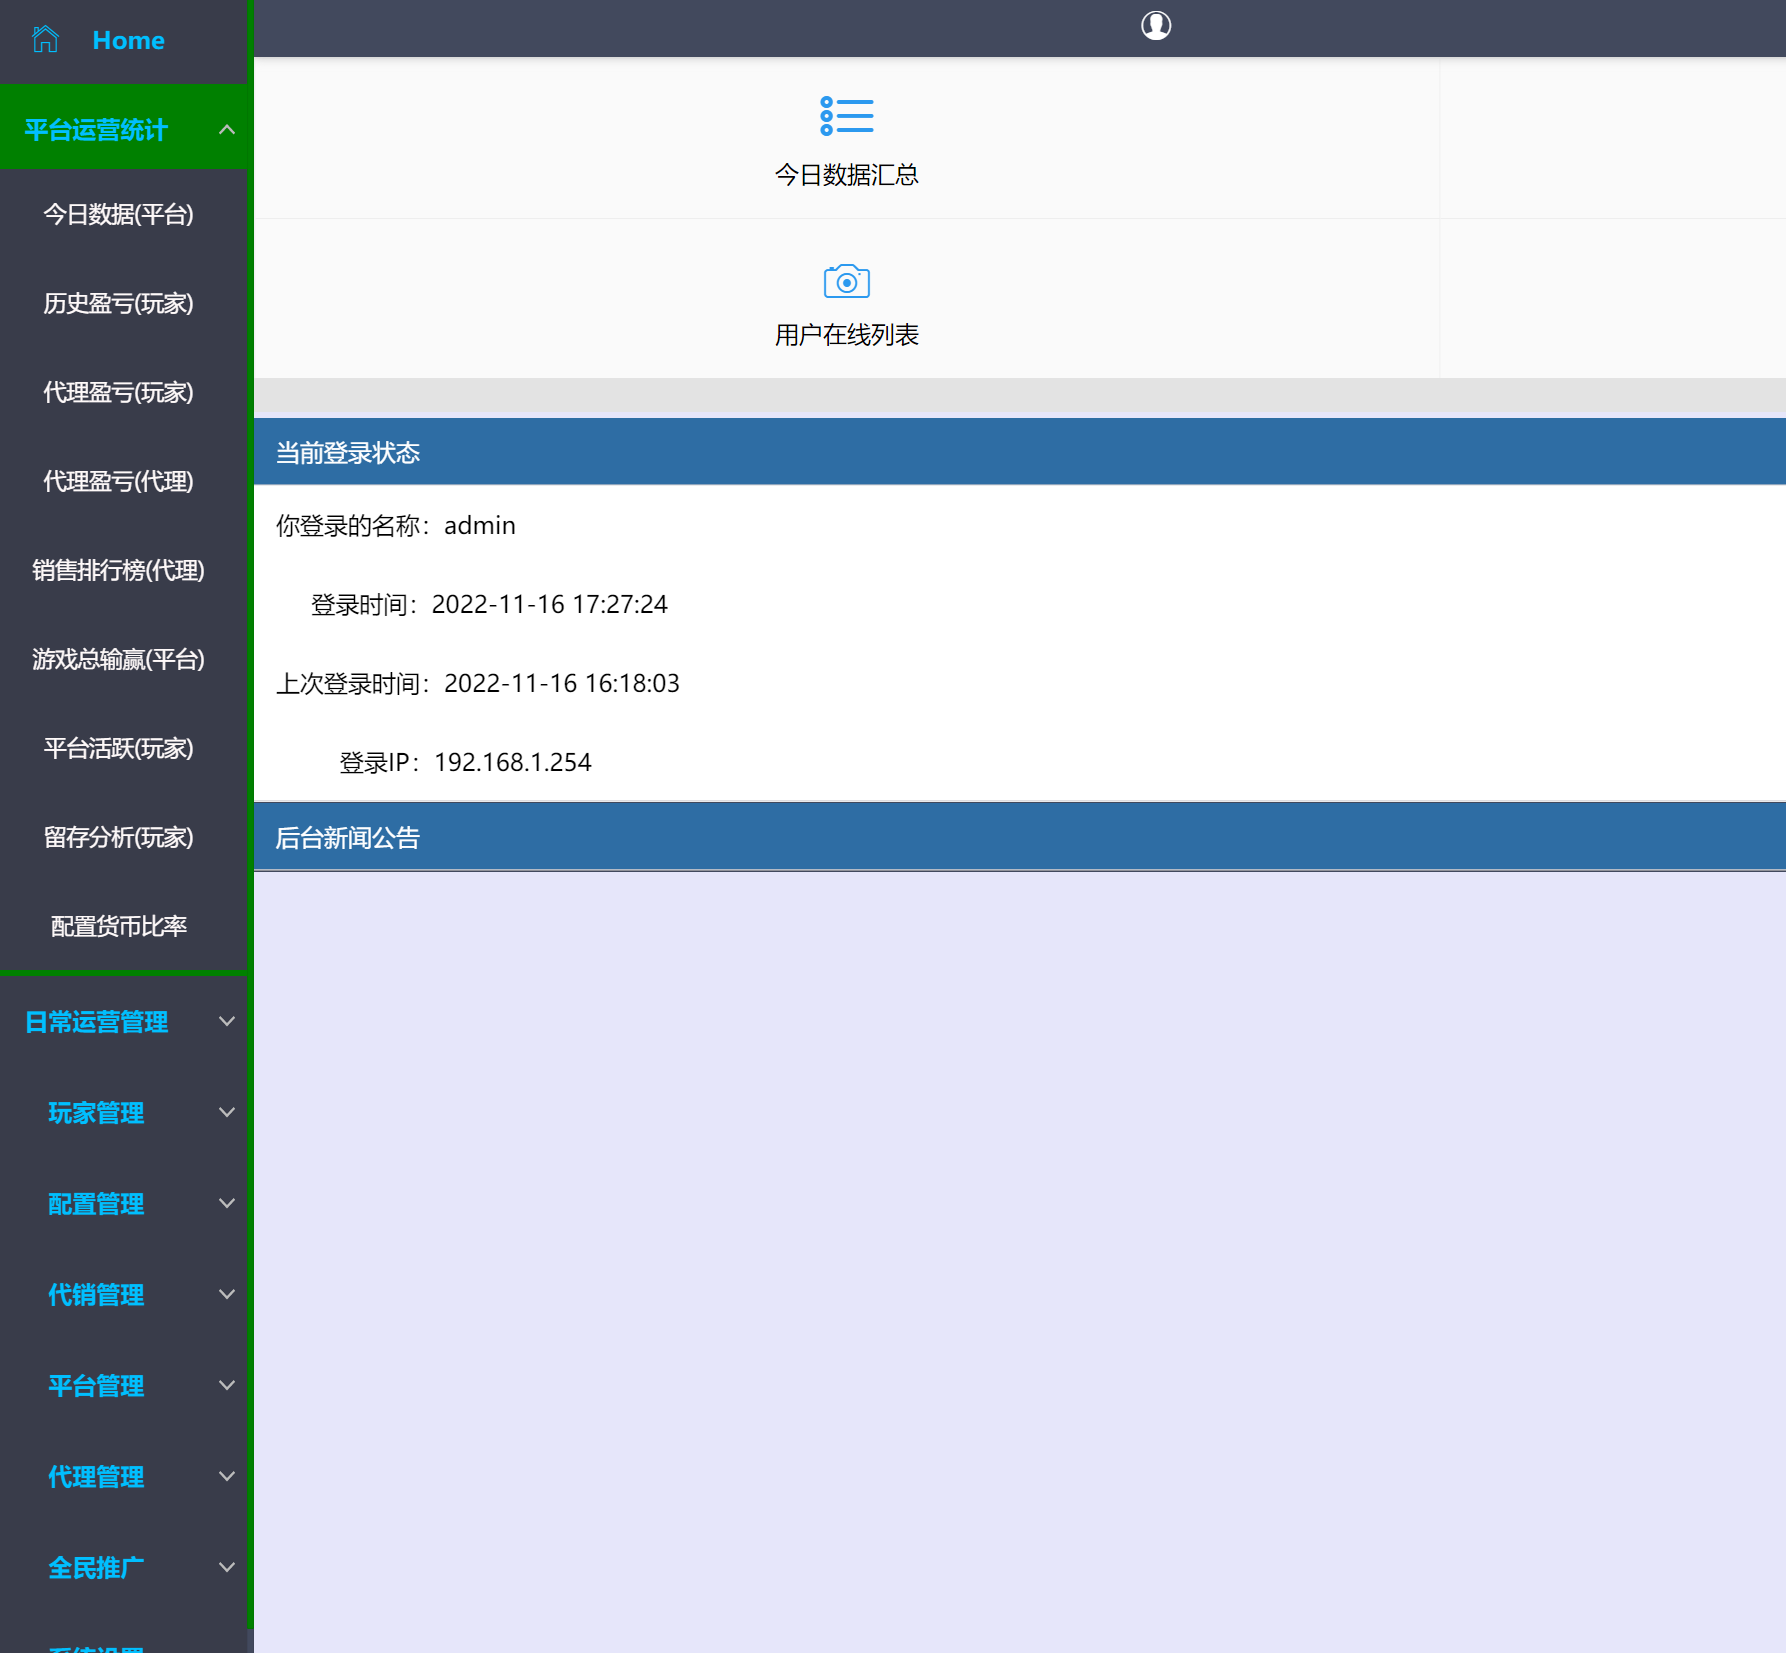Expand the 代销管理 chevron
This screenshot has width=1786, height=1653.
pos(227,1294)
